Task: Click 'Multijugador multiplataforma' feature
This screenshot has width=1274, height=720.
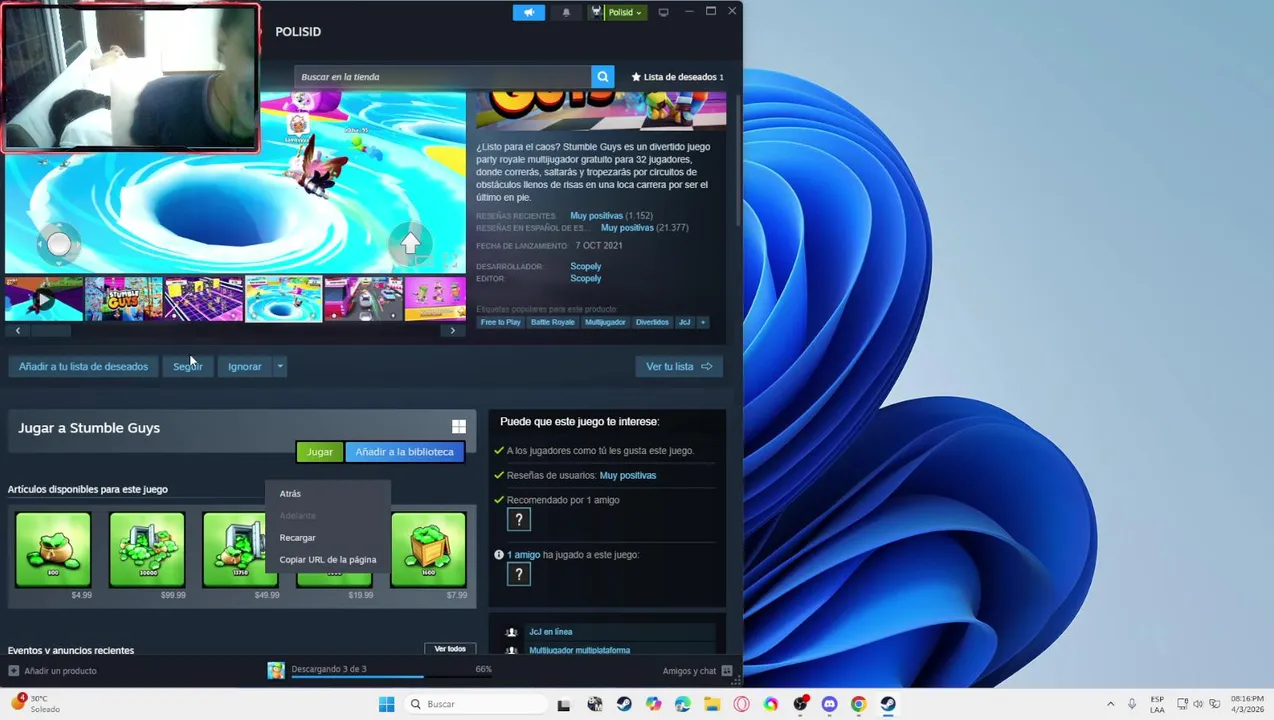Action: click(579, 650)
